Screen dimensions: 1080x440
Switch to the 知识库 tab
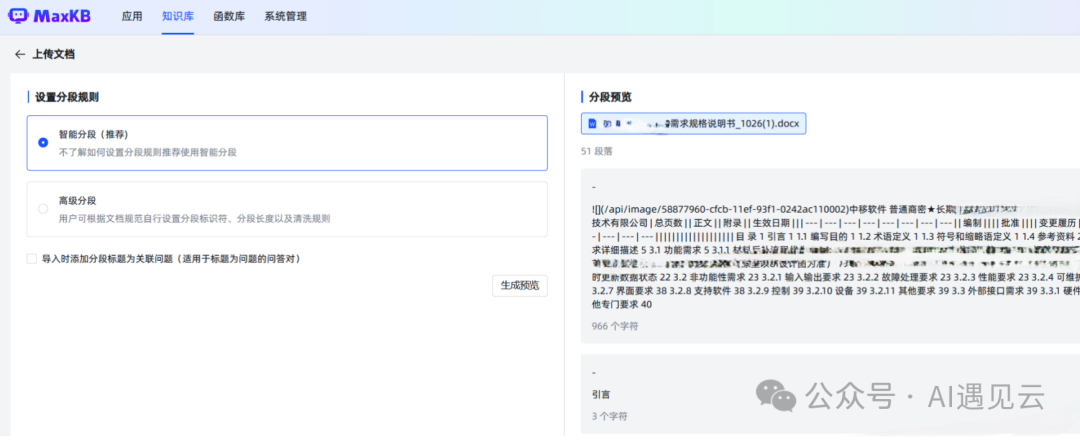[178, 17]
